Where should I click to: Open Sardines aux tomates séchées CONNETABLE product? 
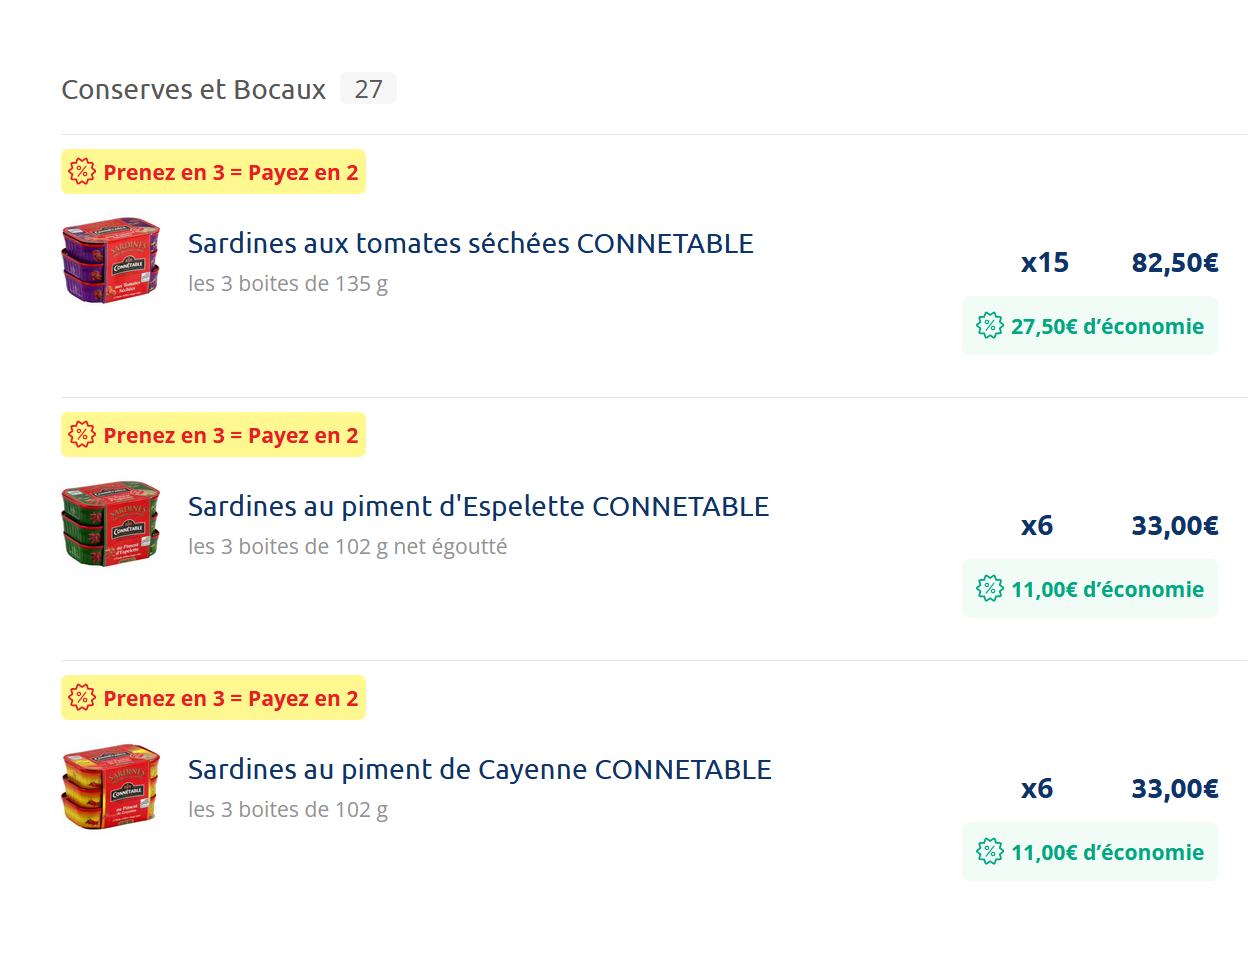(470, 244)
